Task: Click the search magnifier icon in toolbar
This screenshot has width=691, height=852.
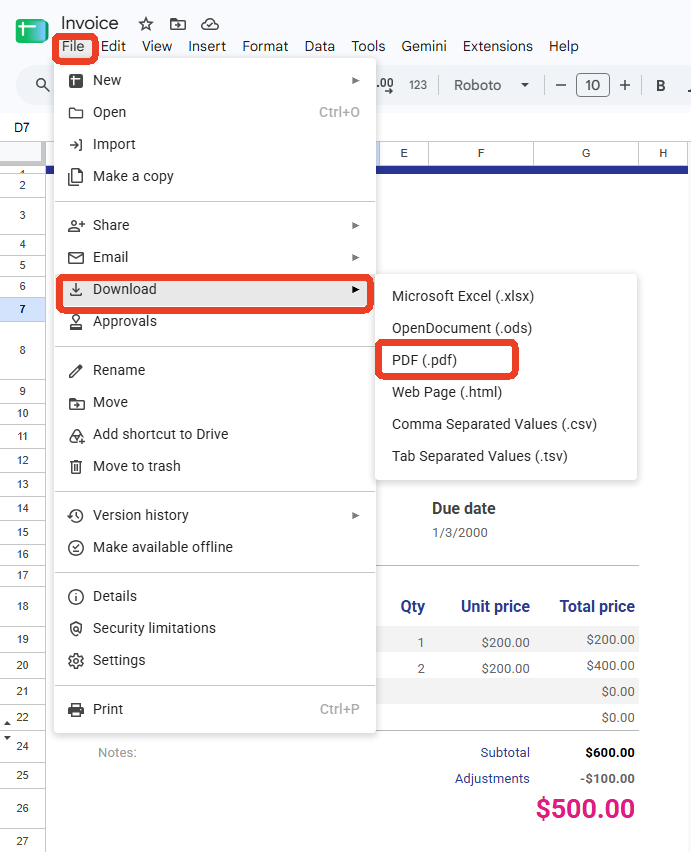Action: [42, 85]
